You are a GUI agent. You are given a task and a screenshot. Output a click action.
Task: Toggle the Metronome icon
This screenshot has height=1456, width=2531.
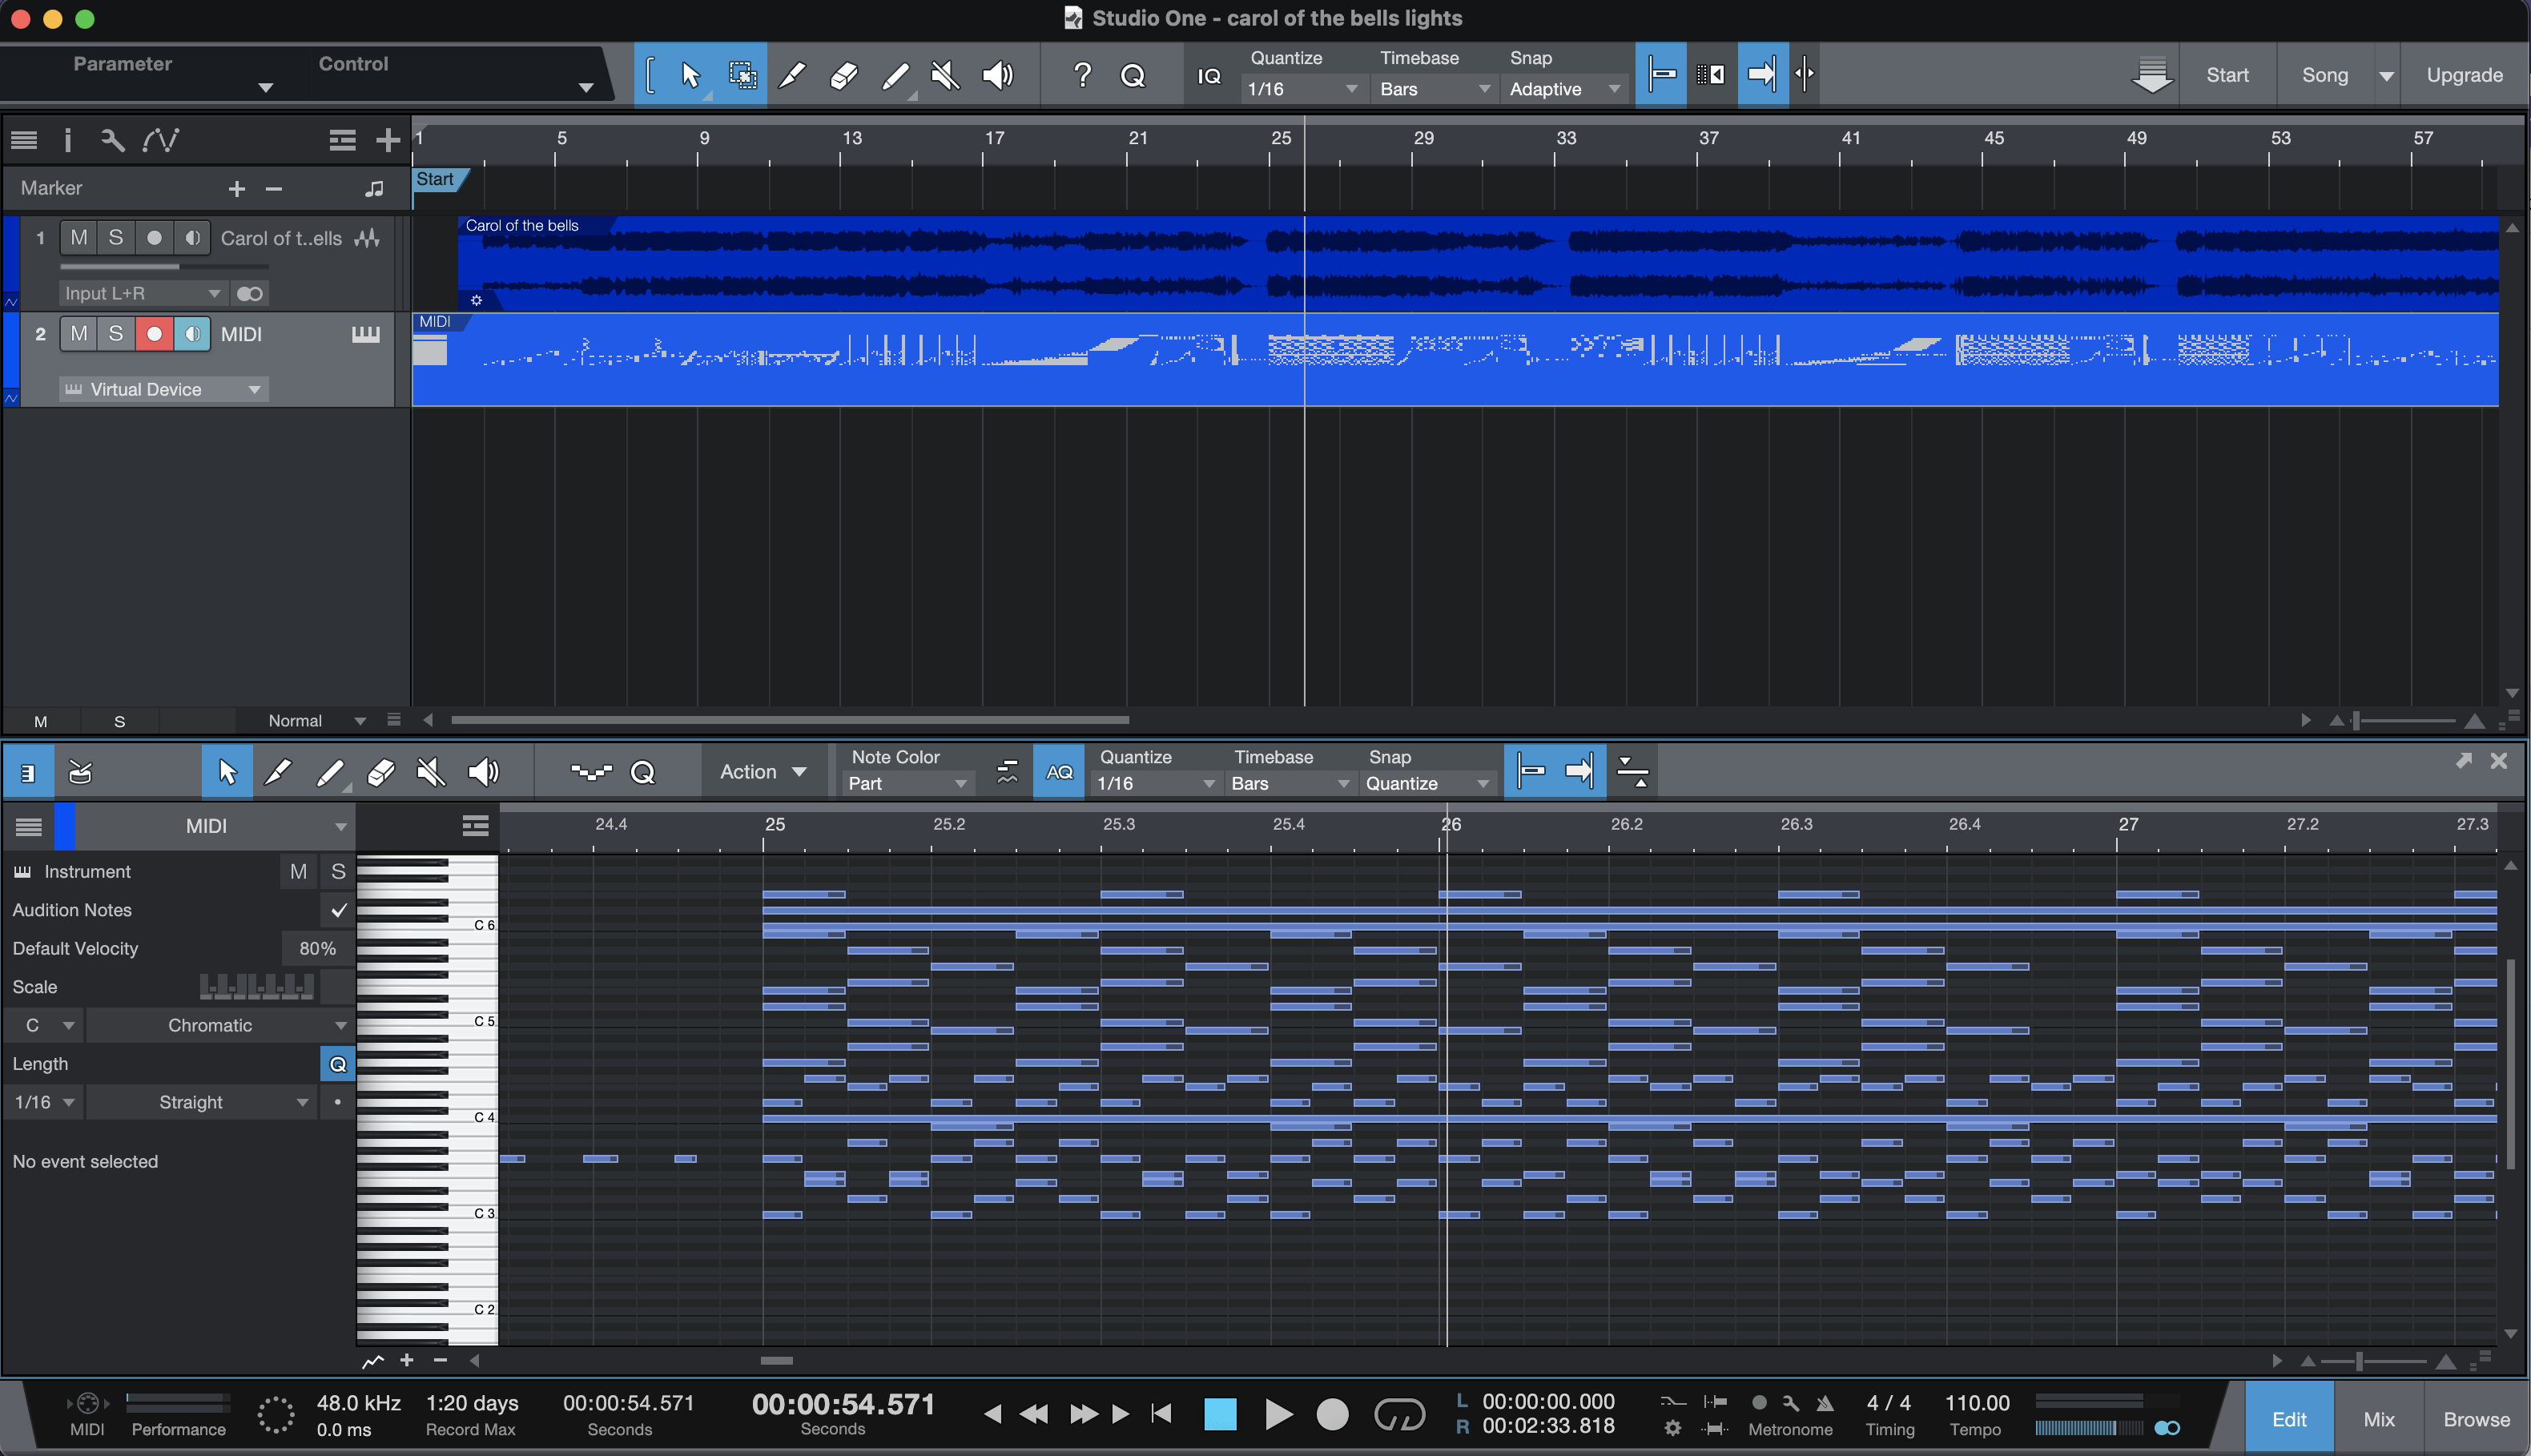(1825, 1403)
